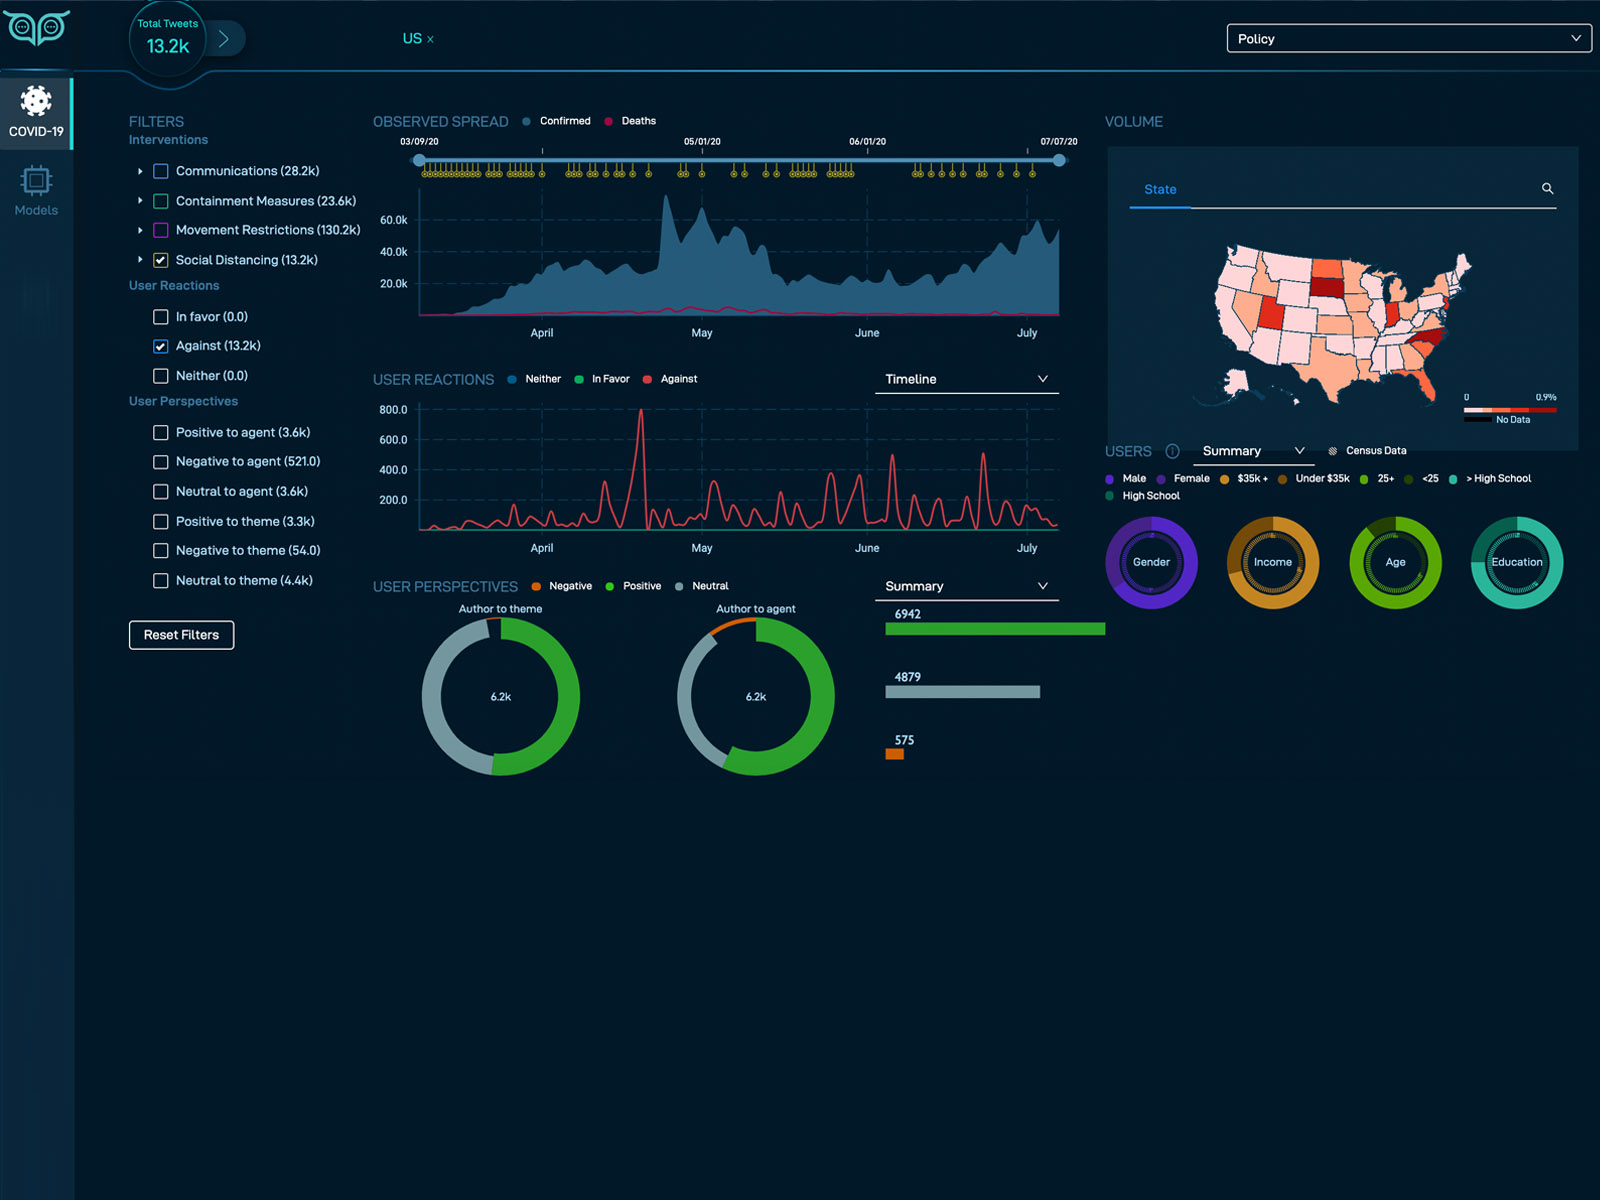Image resolution: width=1600 pixels, height=1200 pixels.
Task: Enable the In favor checkbox
Action: pyautogui.click(x=160, y=317)
